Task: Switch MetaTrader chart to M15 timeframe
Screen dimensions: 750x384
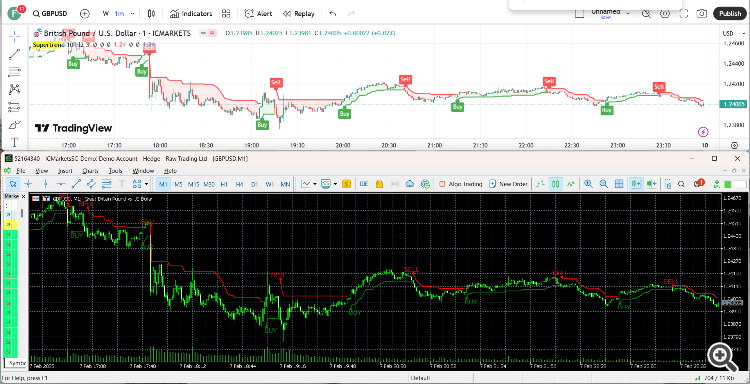Action: pos(193,184)
